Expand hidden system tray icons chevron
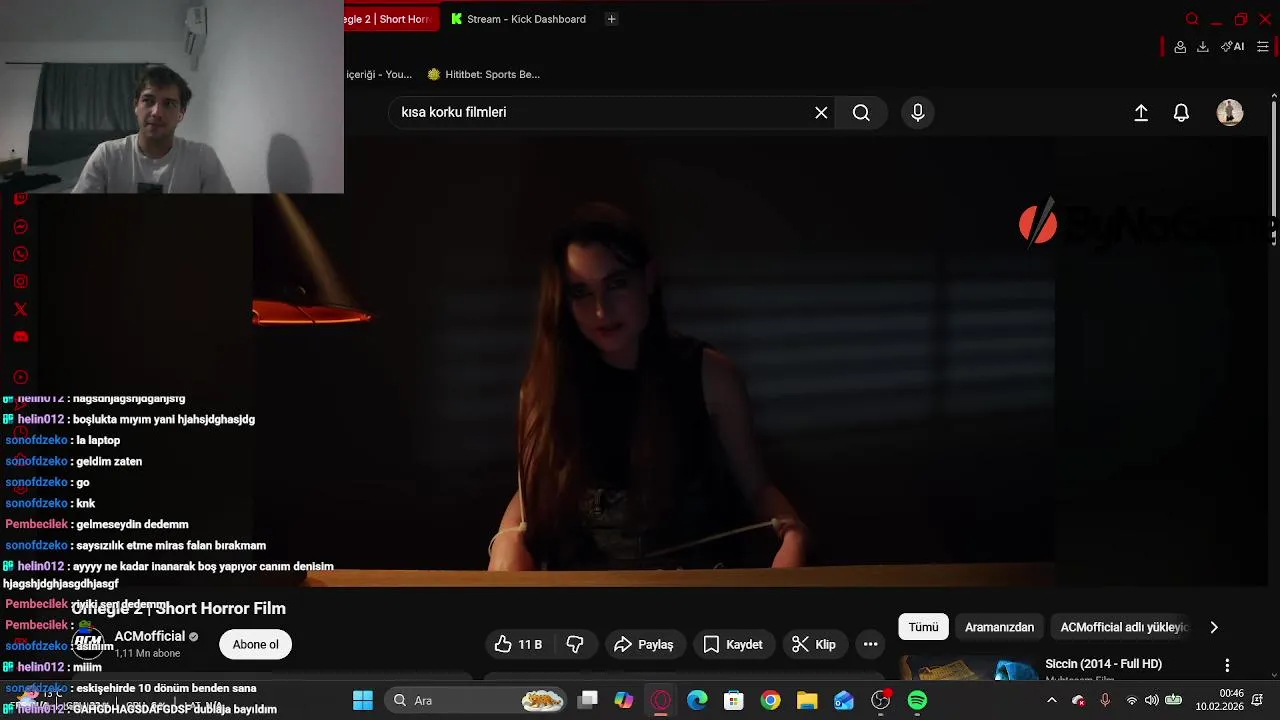1280x720 pixels. click(1051, 700)
